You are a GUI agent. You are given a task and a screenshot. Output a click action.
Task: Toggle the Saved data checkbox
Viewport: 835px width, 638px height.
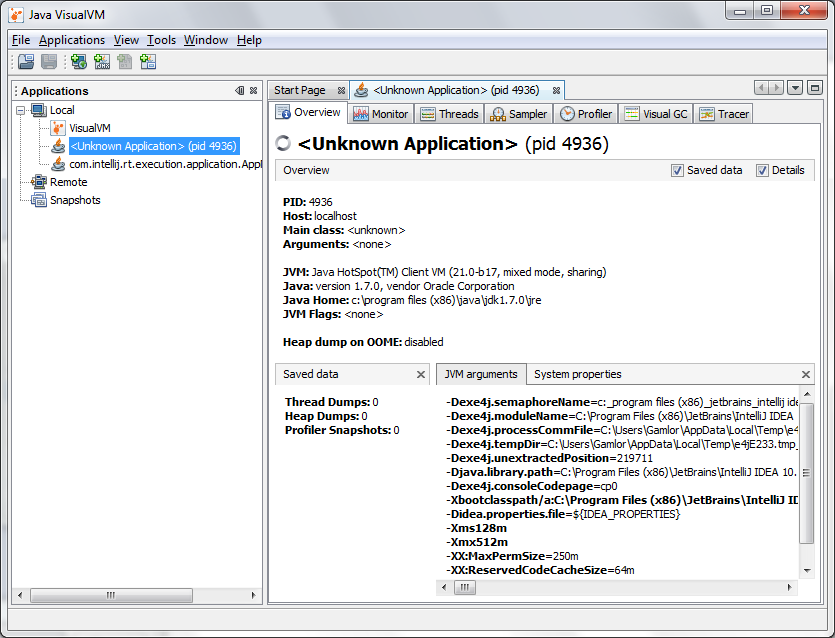(x=677, y=170)
